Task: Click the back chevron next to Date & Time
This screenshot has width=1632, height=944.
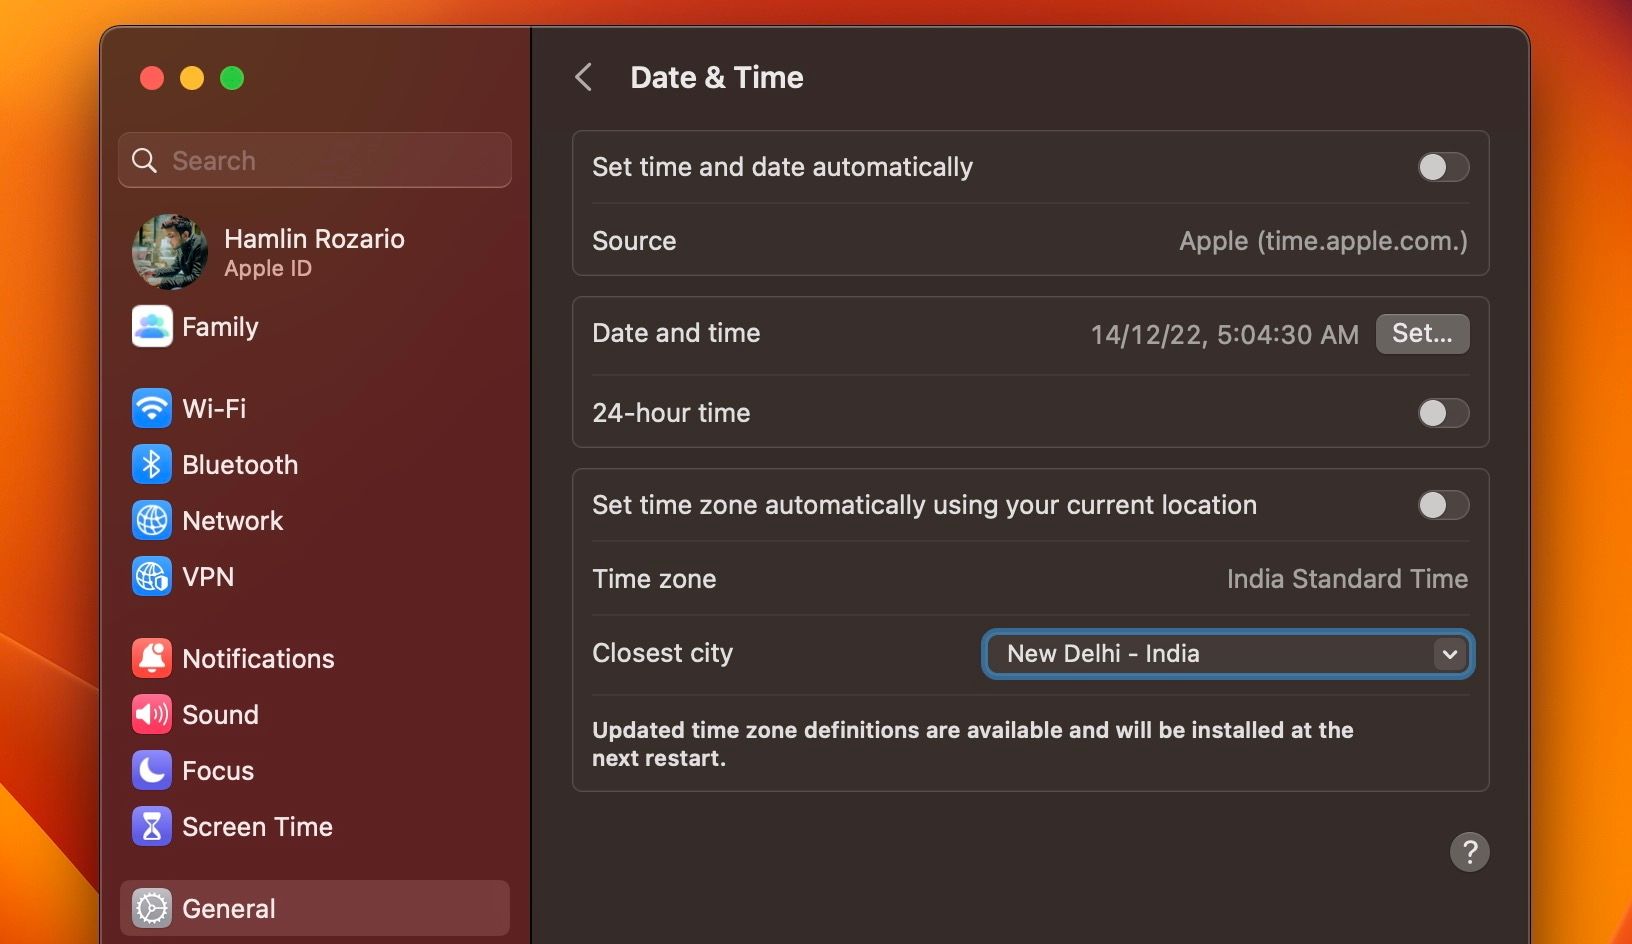Action: (x=584, y=77)
